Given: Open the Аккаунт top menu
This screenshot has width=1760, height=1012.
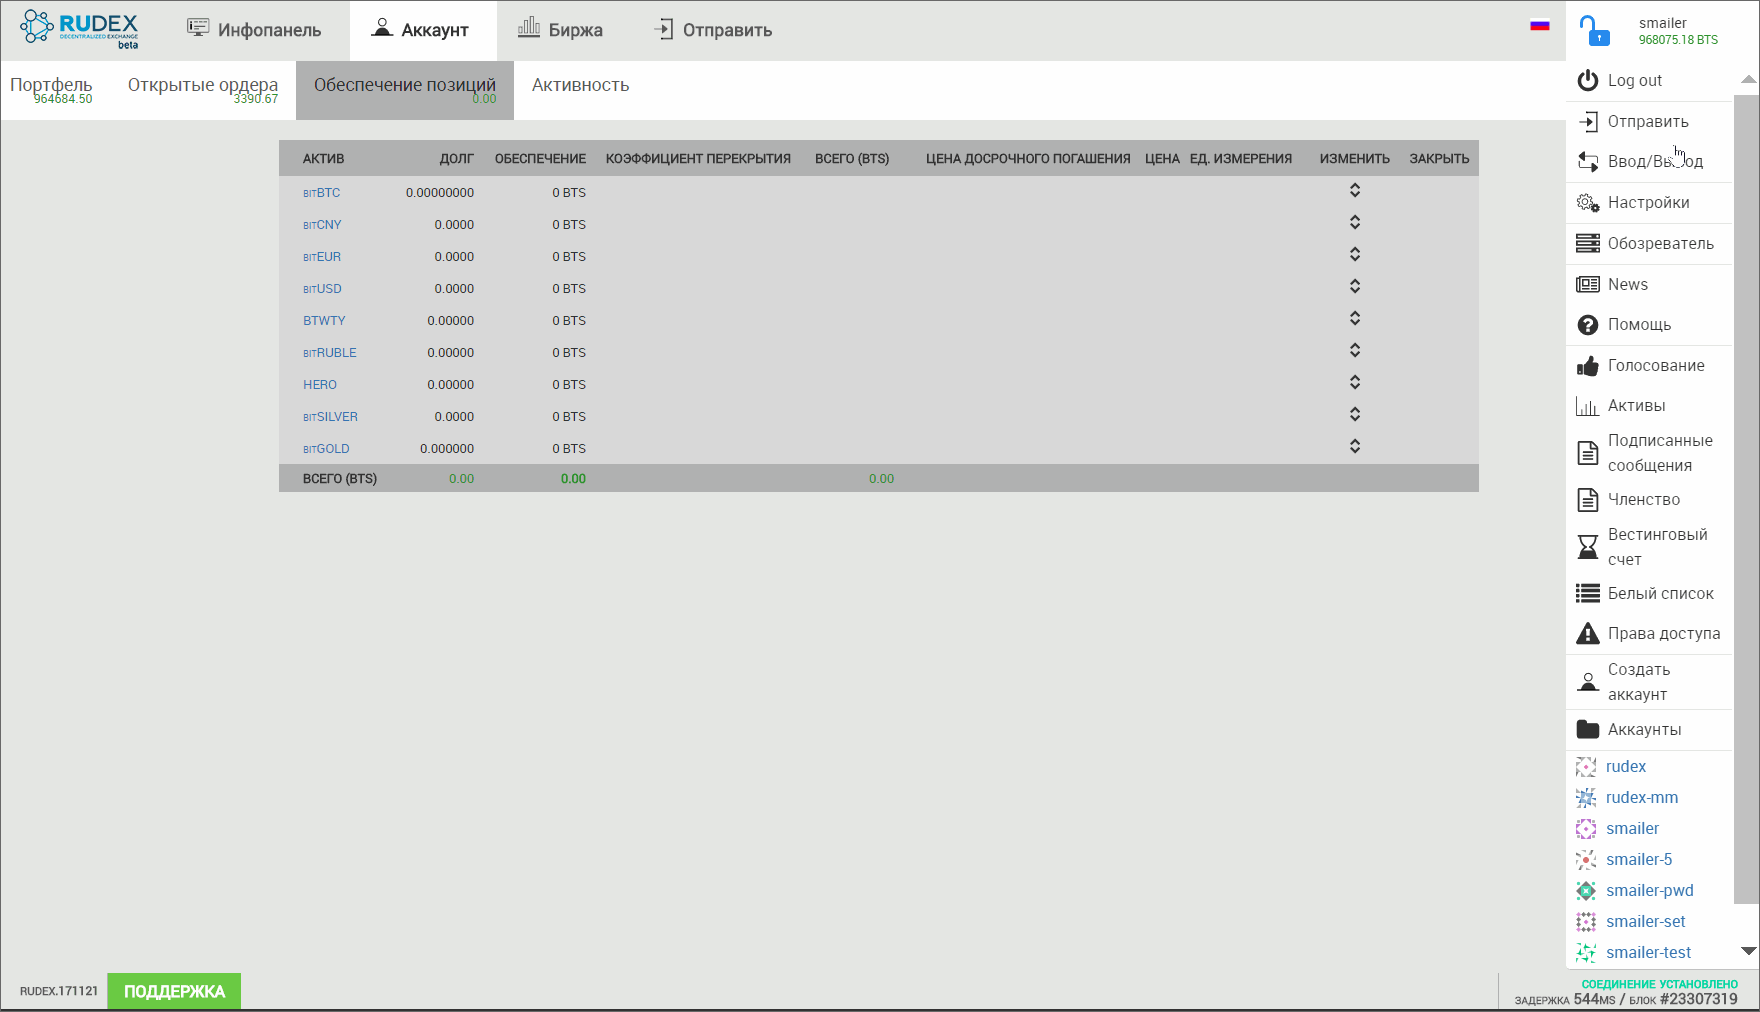Looking at the screenshot, I should (x=423, y=30).
